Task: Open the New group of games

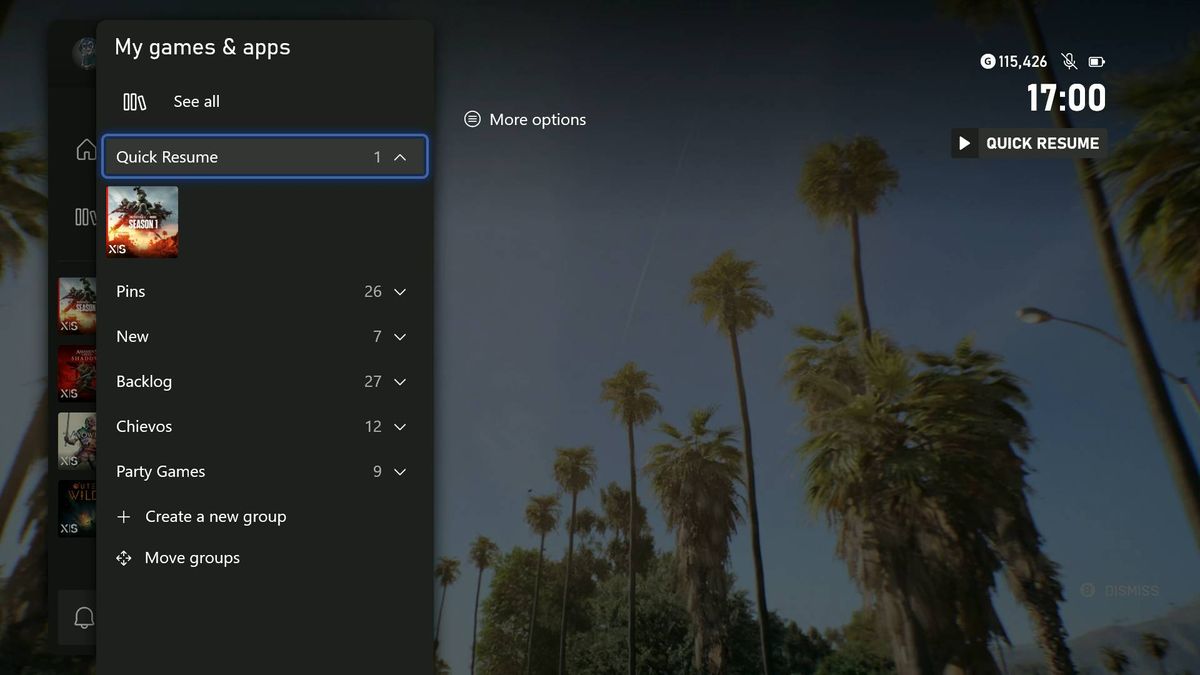Action: (399, 336)
